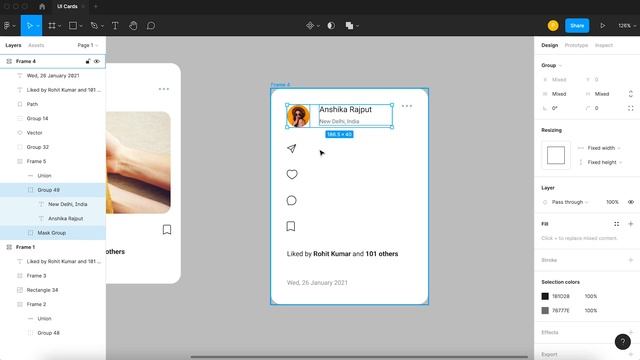This screenshot has width=640, height=360.
Task: Switch to the Inspect tab
Action: (604, 45)
